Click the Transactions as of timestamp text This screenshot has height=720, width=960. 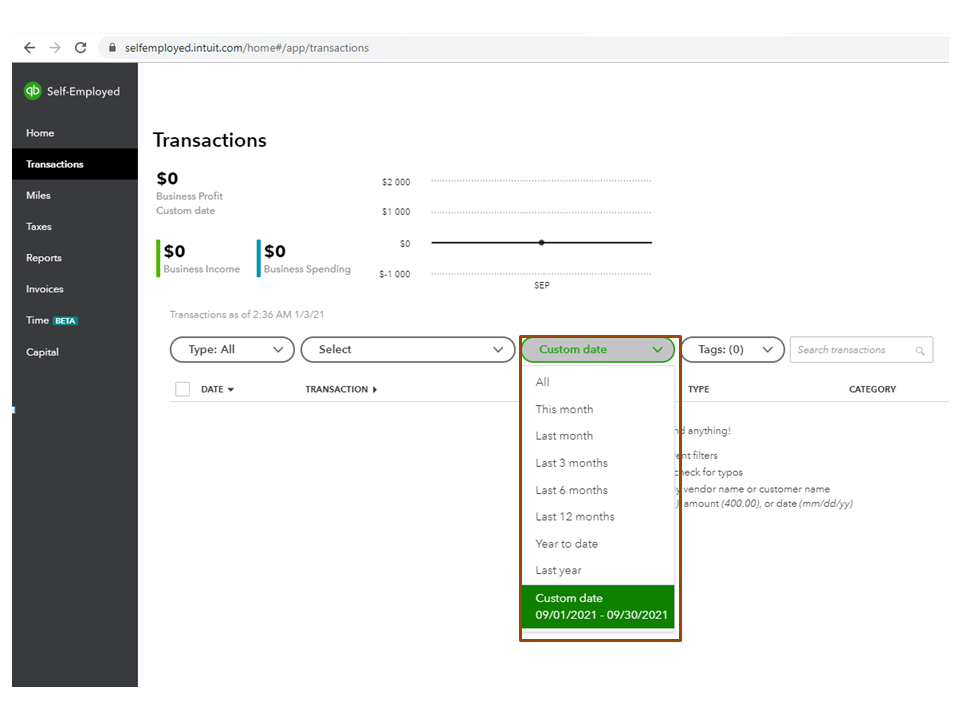coord(247,315)
